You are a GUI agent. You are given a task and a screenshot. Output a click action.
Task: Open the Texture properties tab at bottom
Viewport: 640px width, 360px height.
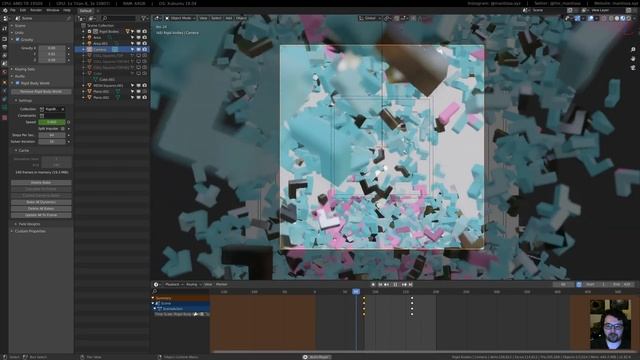point(4,118)
